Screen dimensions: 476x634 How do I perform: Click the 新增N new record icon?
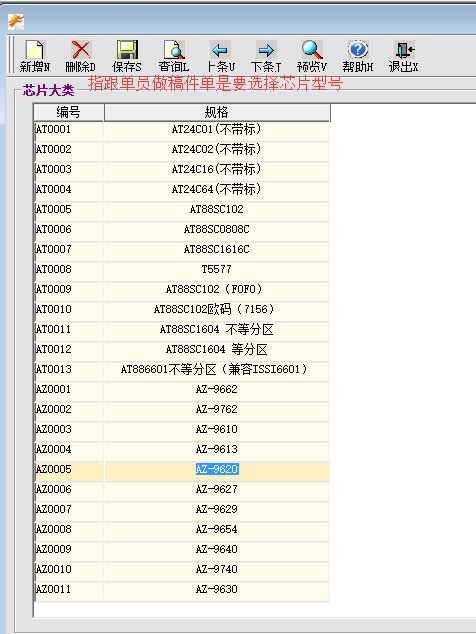35,50
